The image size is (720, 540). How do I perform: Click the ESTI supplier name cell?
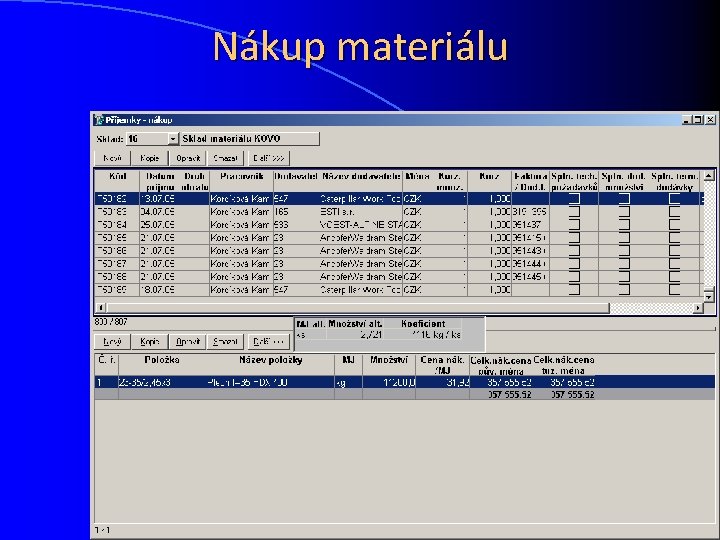click(x=361, y=212)
